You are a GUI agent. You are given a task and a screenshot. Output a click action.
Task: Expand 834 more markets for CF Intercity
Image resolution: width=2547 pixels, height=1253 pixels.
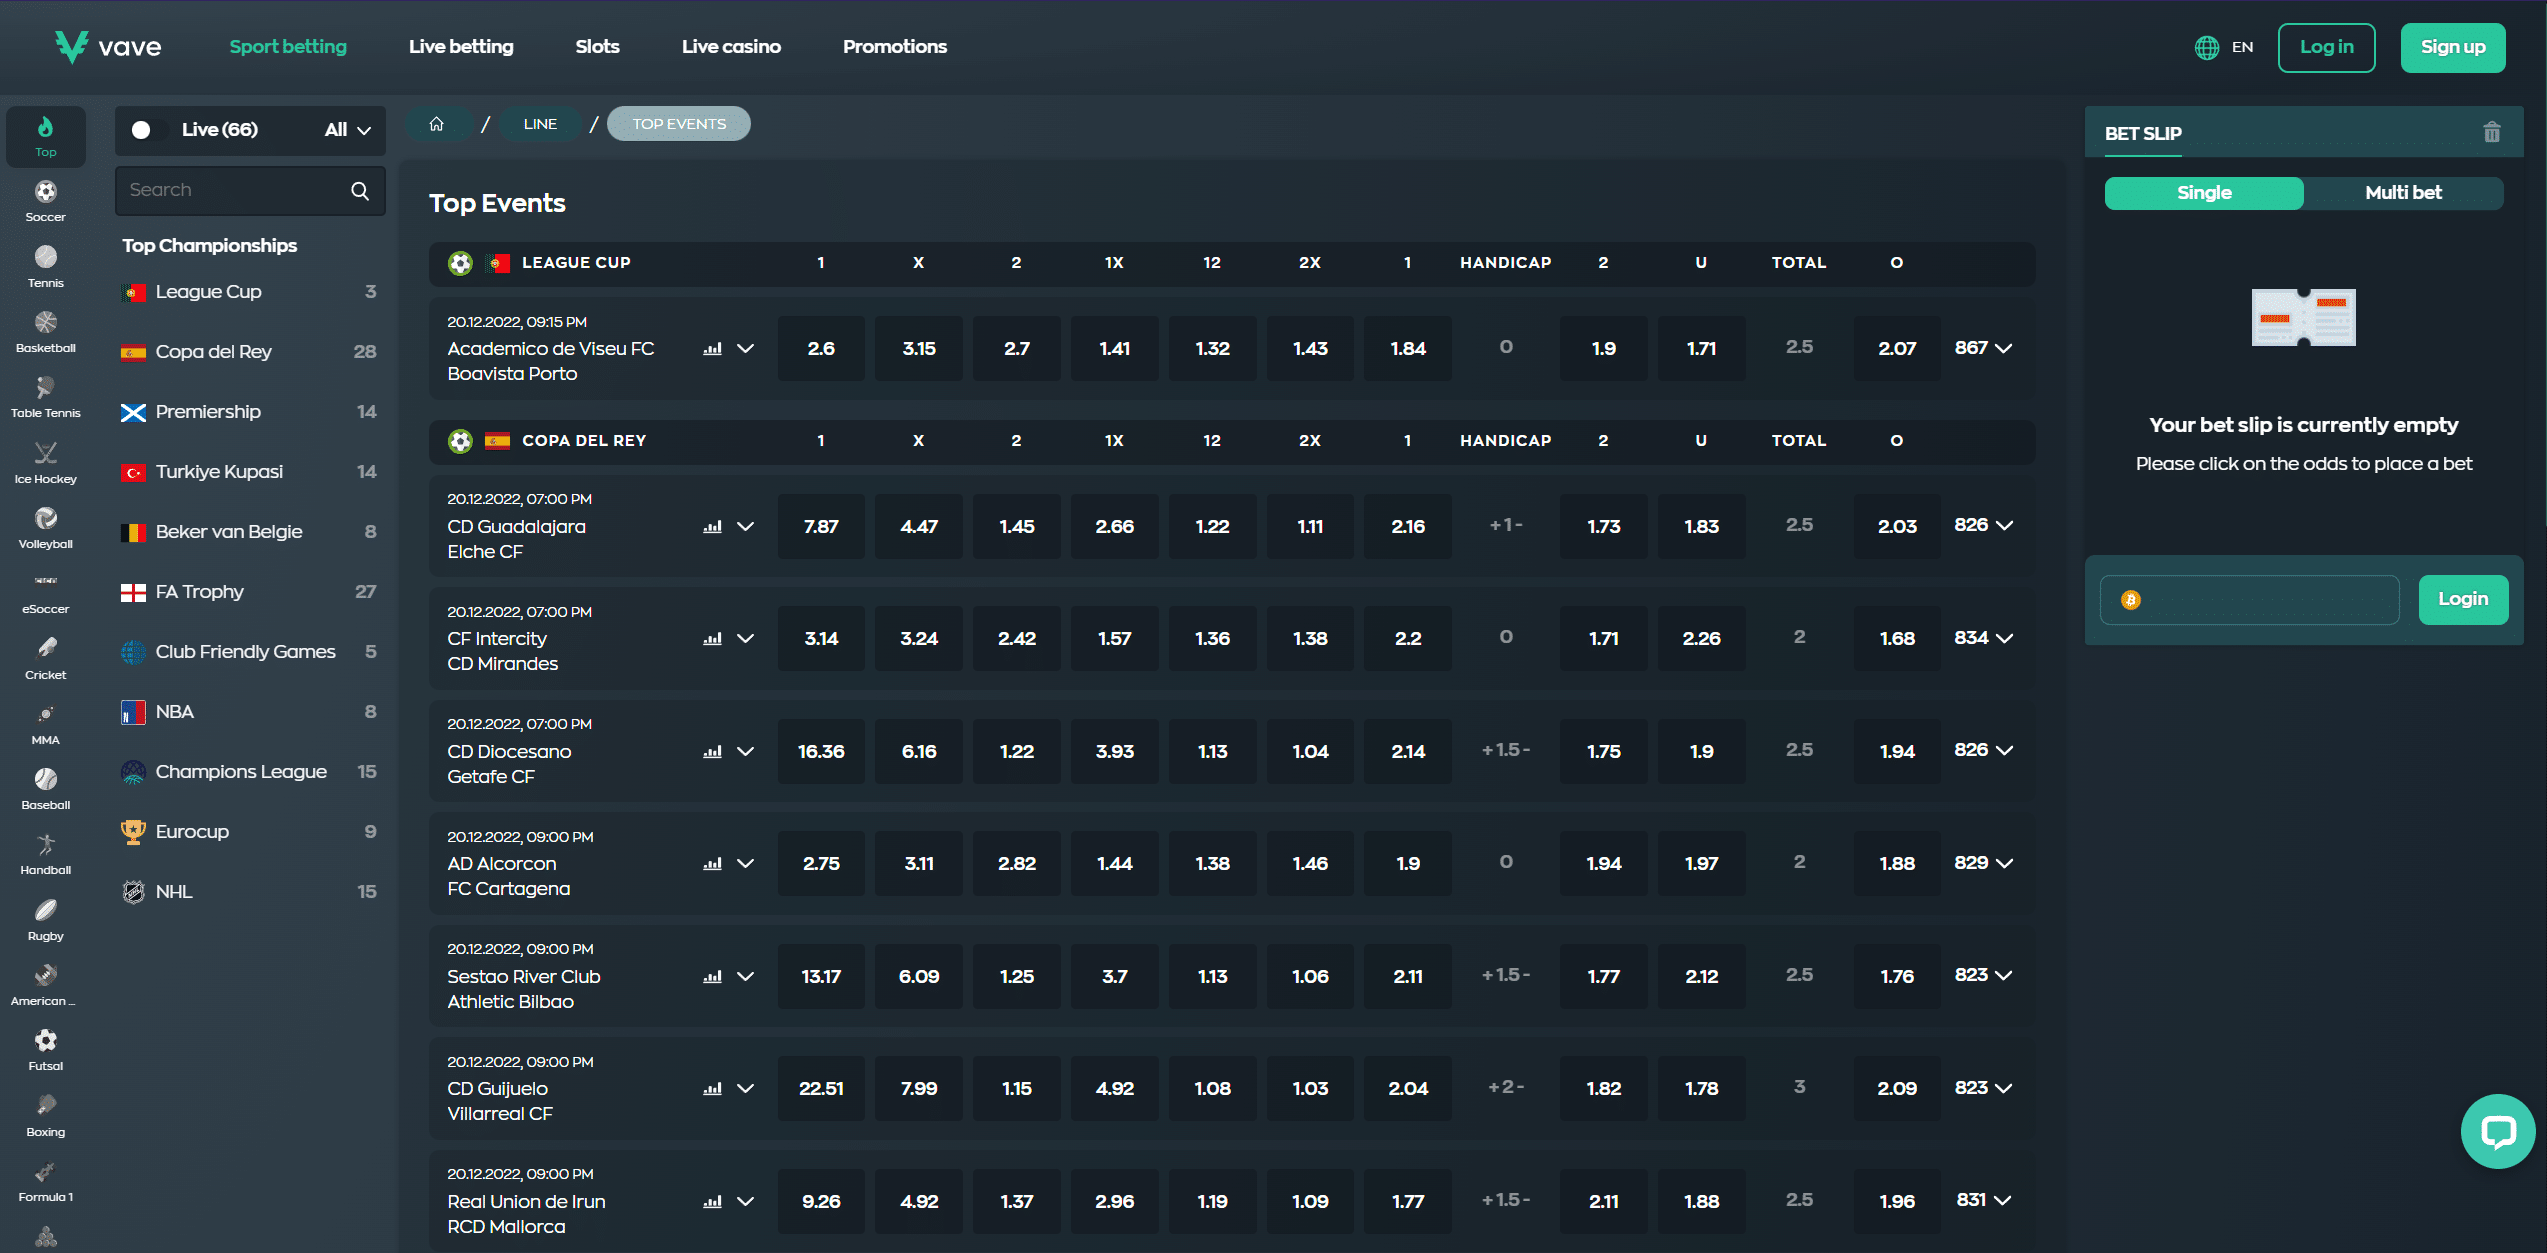coord(1983,638)
